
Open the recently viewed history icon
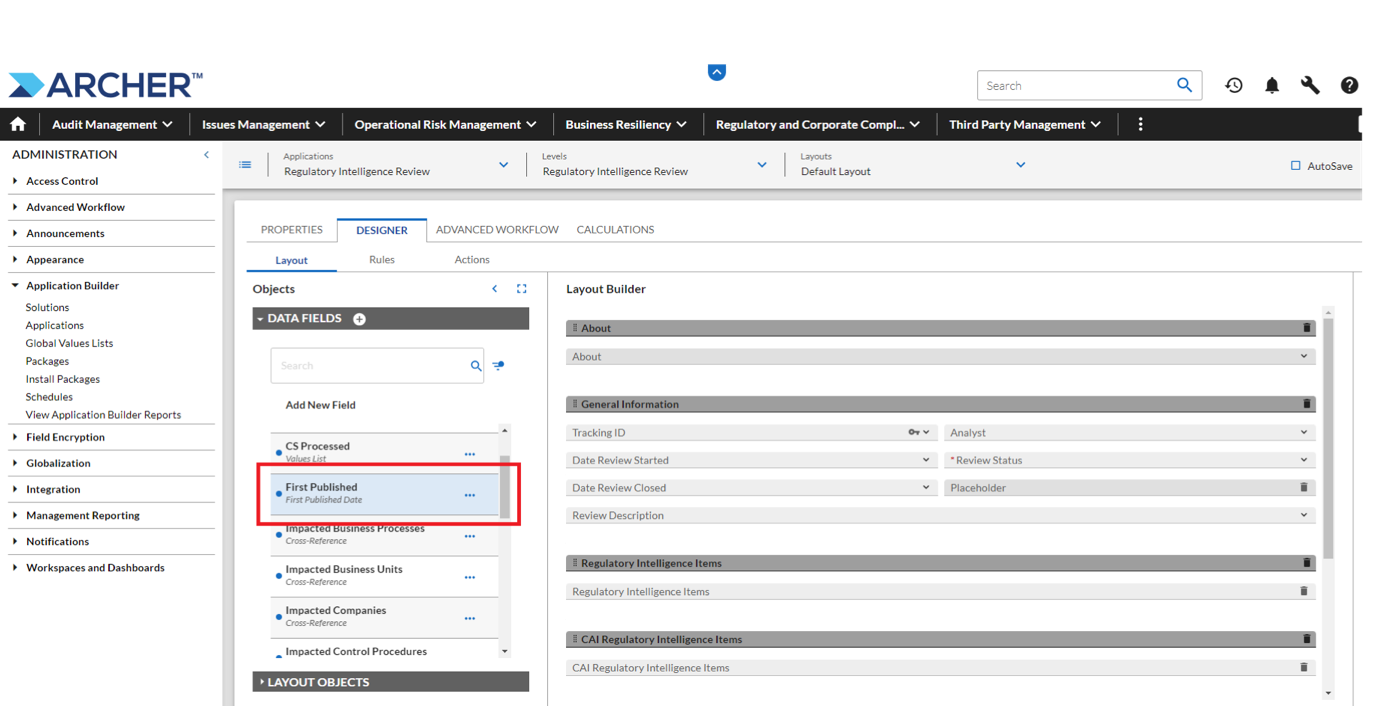point(1234,85)
